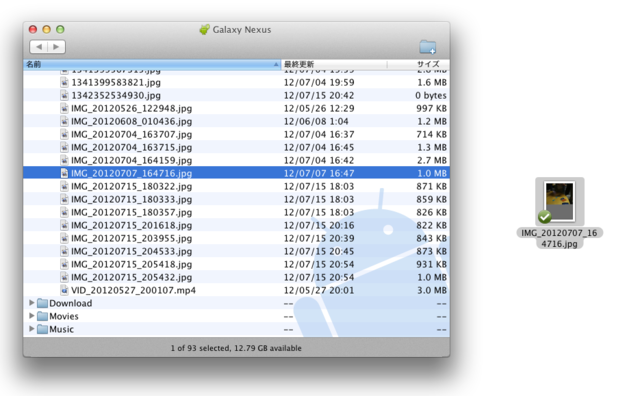Click the Android icon in title bar
640x396 pixels.
coord(204,29)
